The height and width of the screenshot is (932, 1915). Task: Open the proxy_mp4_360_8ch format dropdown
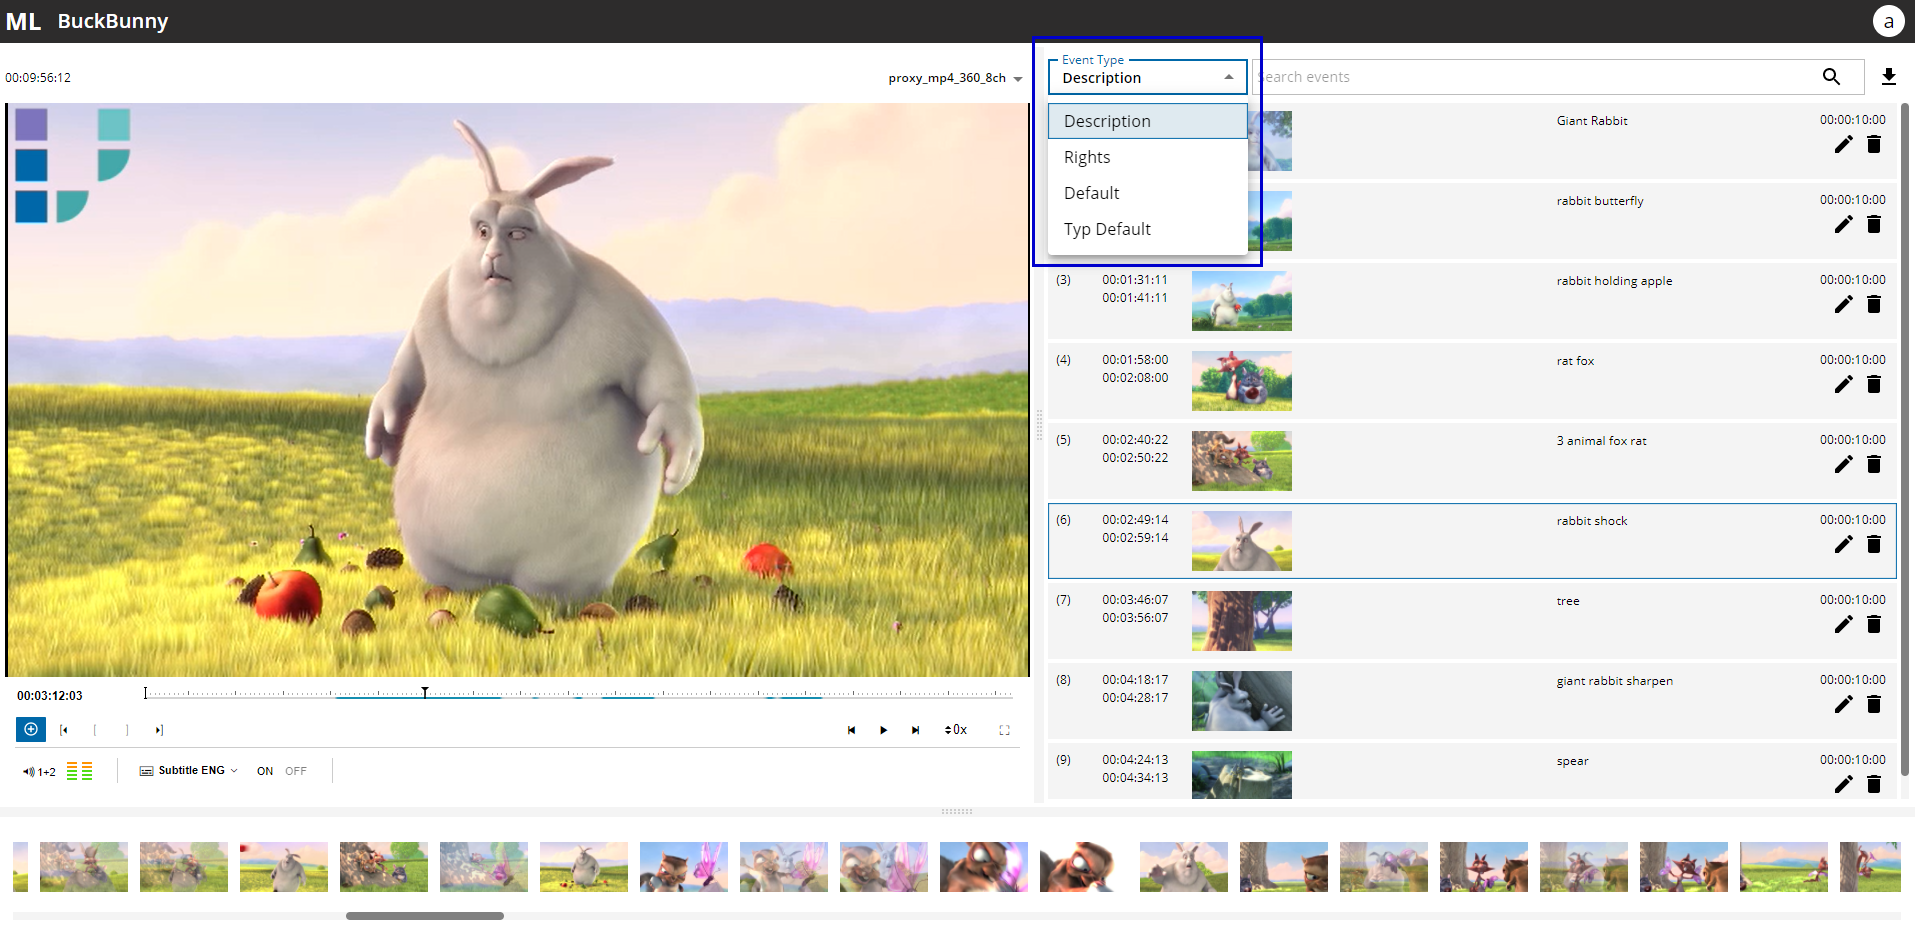coord(955,78)
